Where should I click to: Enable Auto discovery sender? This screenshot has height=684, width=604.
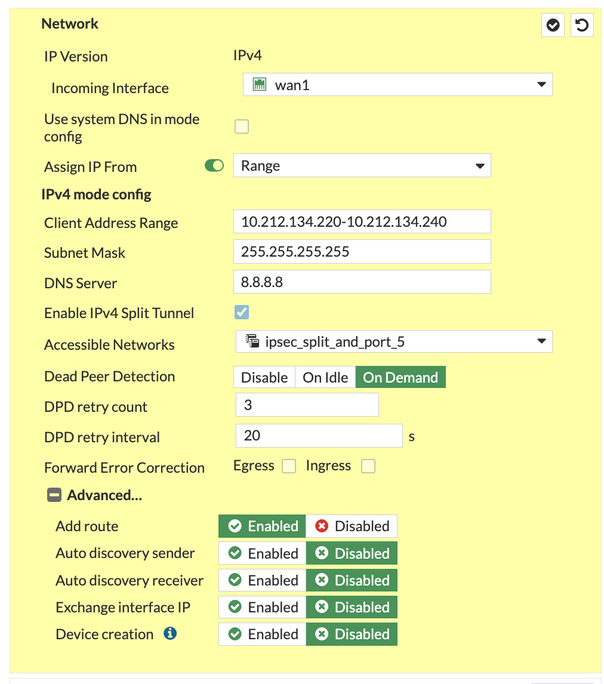262,553
